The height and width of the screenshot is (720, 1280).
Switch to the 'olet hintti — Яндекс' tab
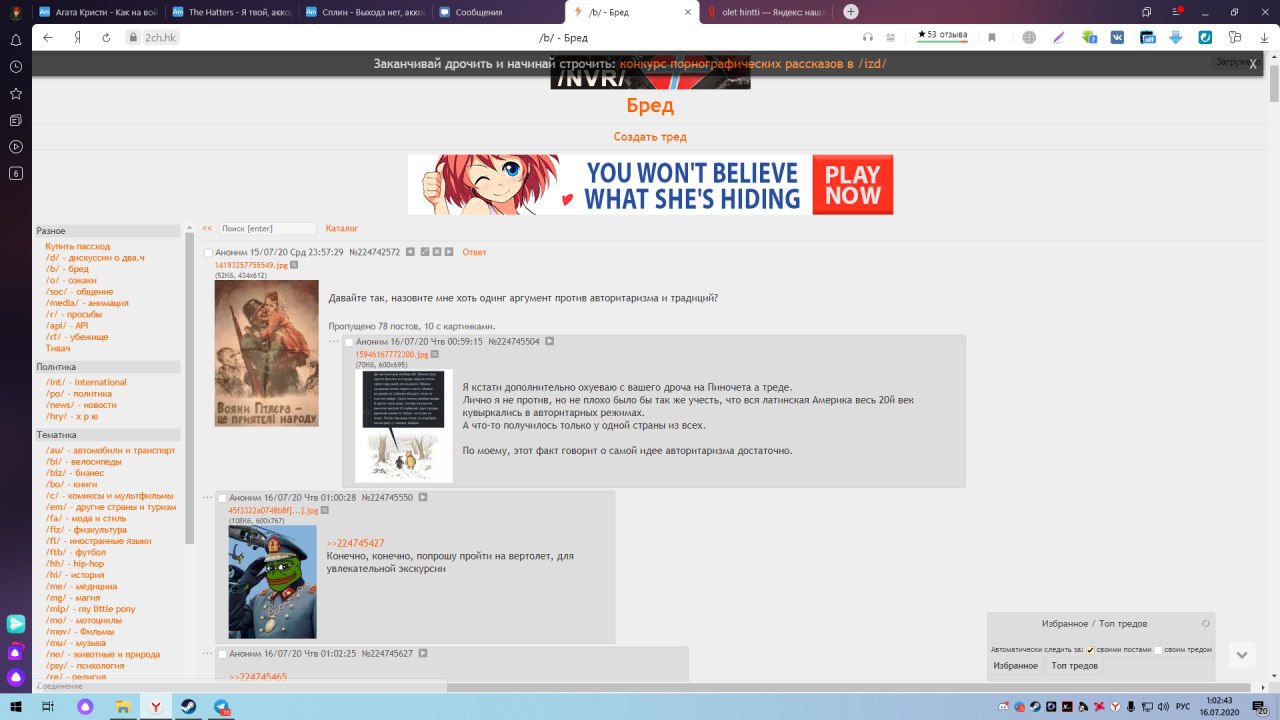766,12
